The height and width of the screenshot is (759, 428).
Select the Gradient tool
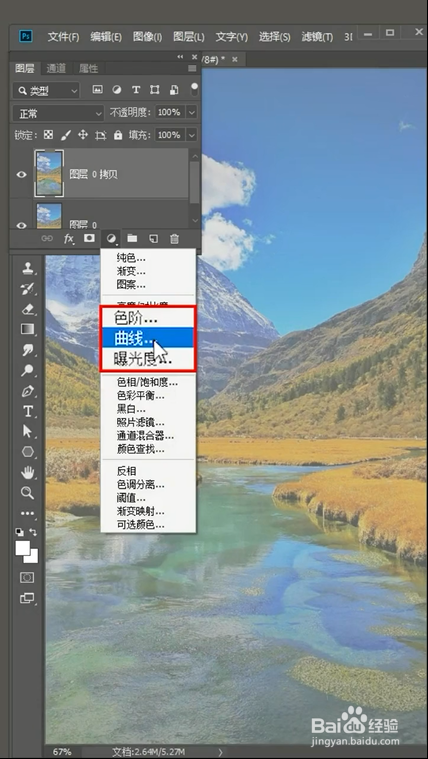28,330
